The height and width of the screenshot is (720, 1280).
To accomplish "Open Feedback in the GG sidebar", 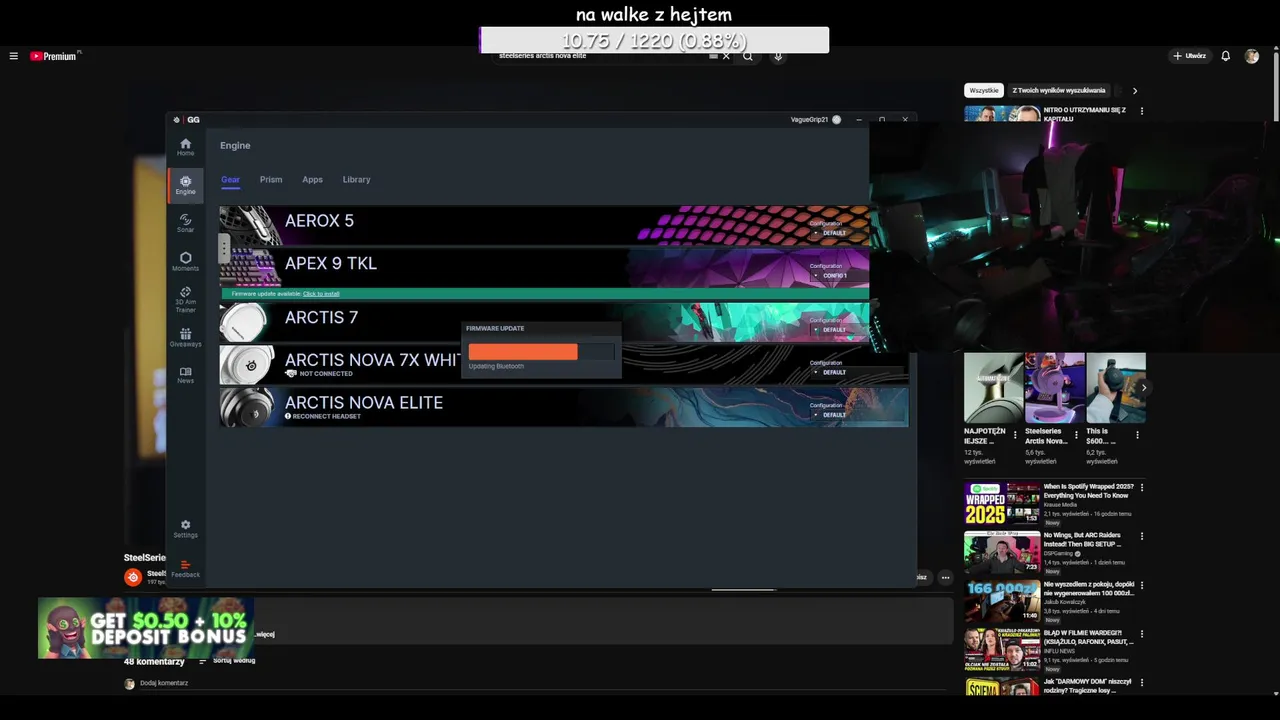I will click(x=185, y=568).
